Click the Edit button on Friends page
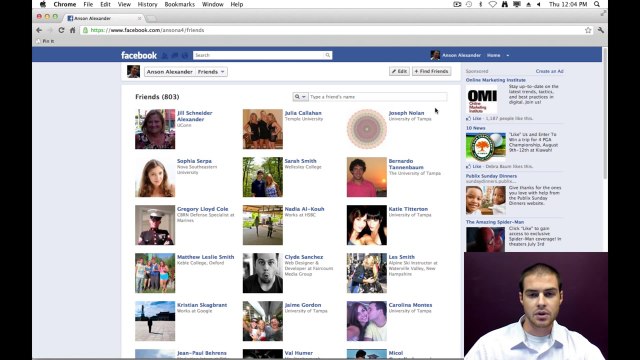 (399, 71)
